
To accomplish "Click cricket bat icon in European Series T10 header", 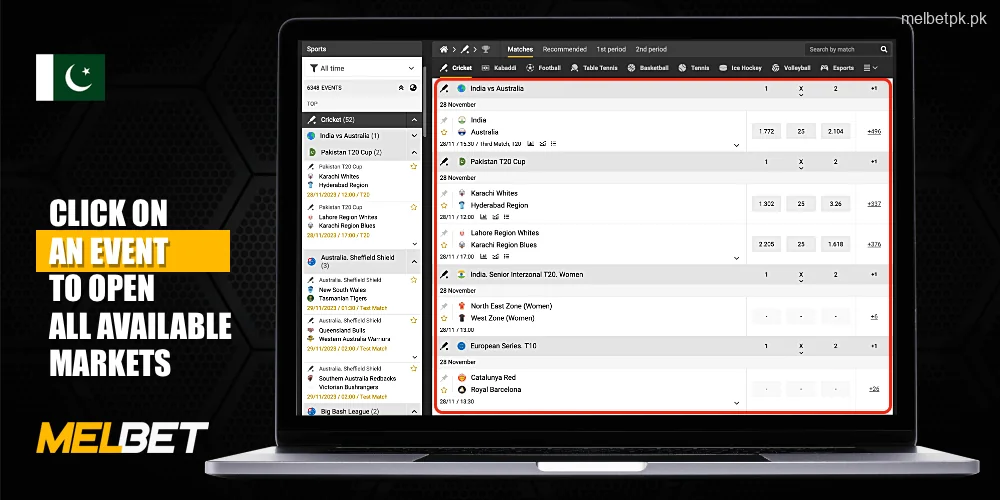I will pos(445,346).
